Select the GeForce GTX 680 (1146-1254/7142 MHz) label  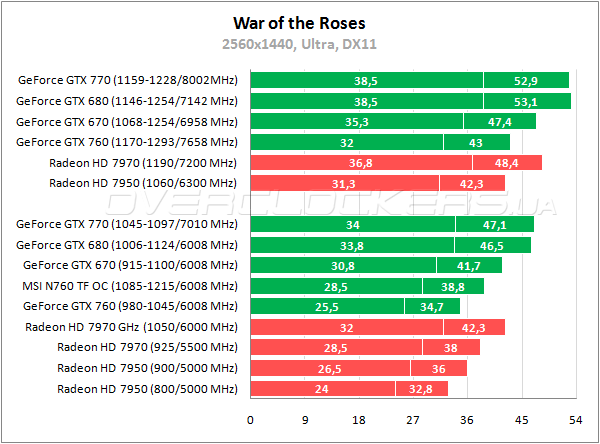(x=127, y=101)
